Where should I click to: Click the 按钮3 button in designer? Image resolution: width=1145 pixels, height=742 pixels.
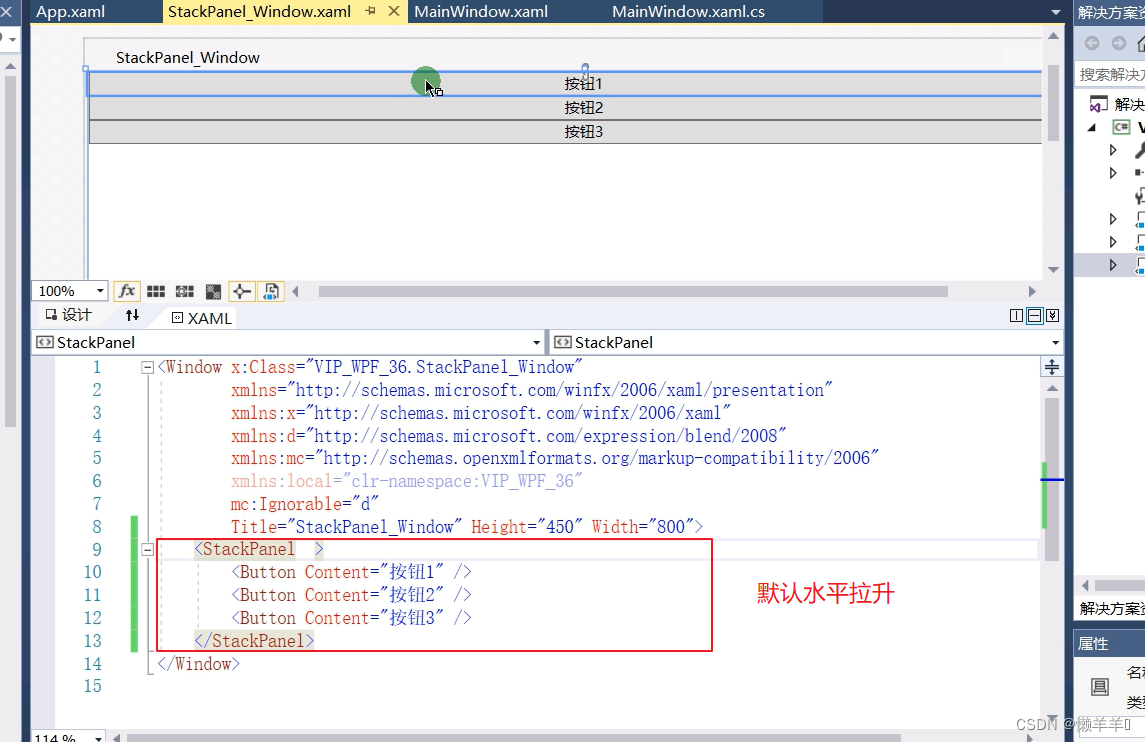(x=565, y=132)
